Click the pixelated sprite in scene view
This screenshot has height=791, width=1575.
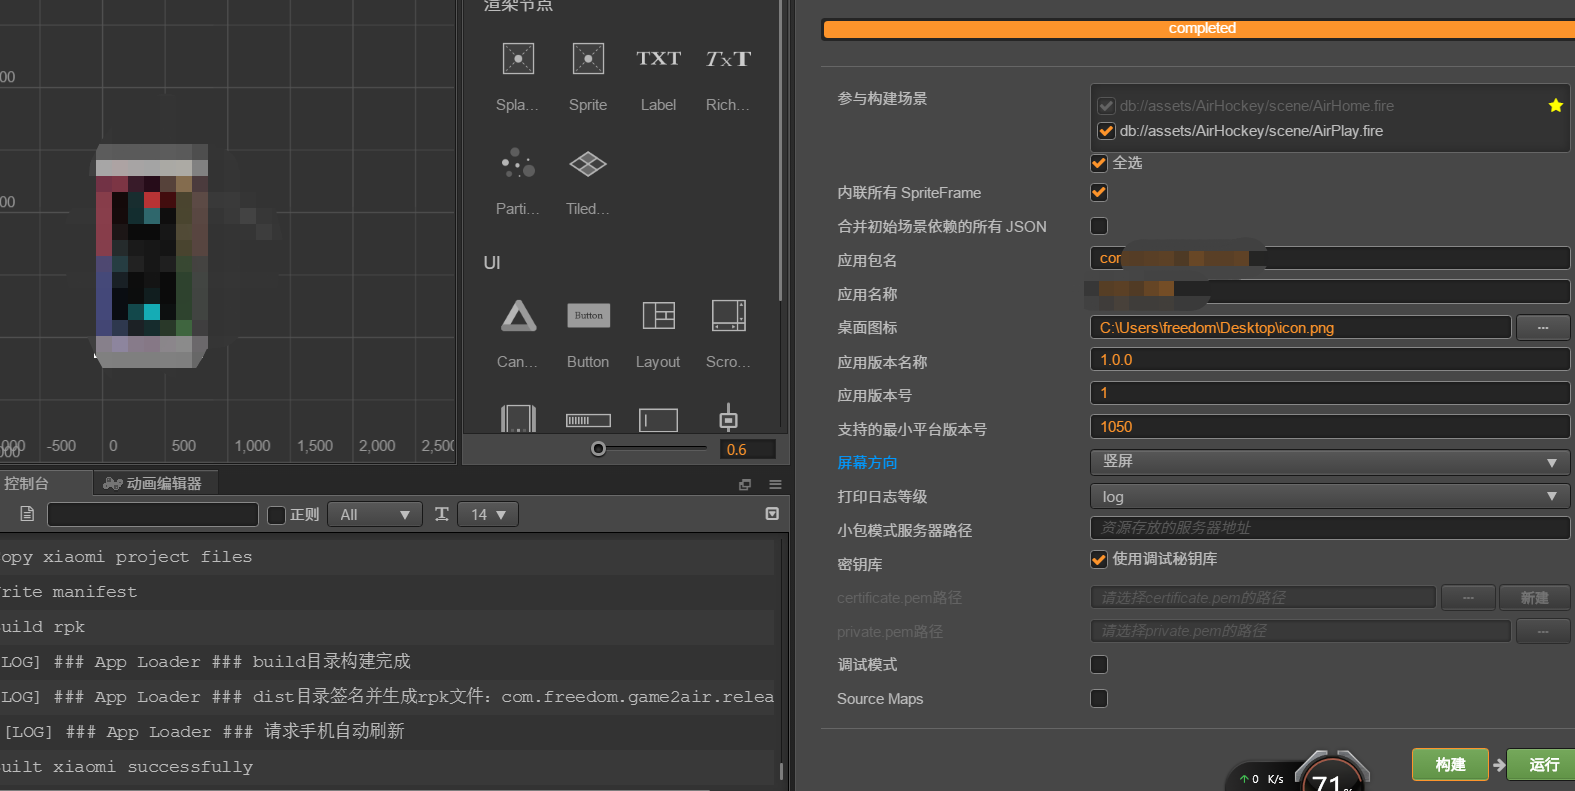click(x=152, y=256)
